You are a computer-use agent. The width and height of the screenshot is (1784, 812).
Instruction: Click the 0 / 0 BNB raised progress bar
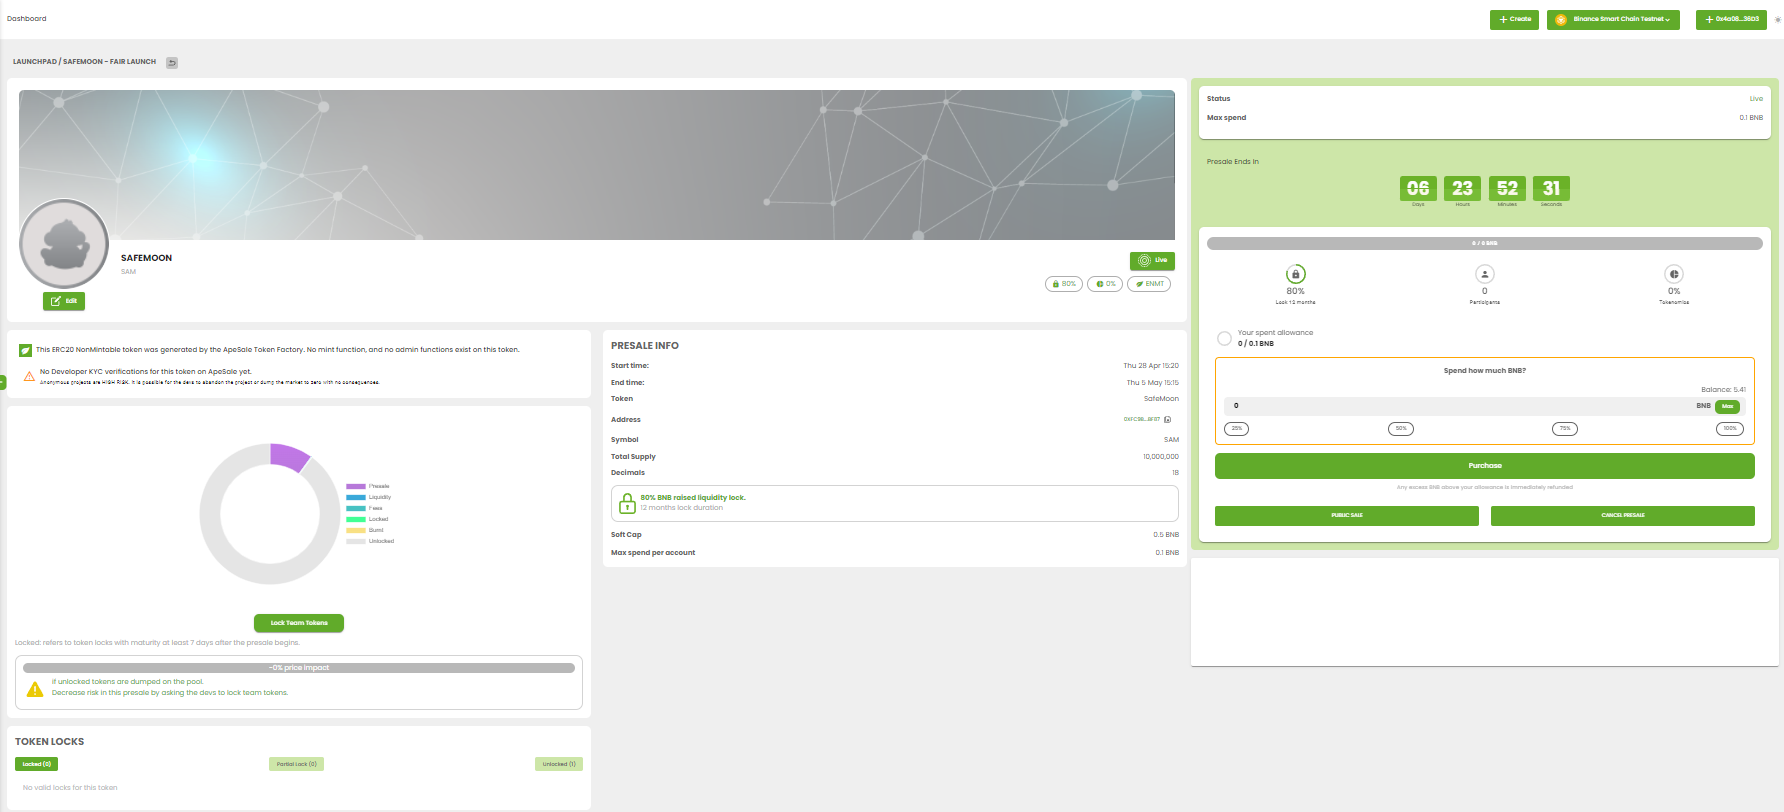pyautogui.click(x=1485, y=243)
